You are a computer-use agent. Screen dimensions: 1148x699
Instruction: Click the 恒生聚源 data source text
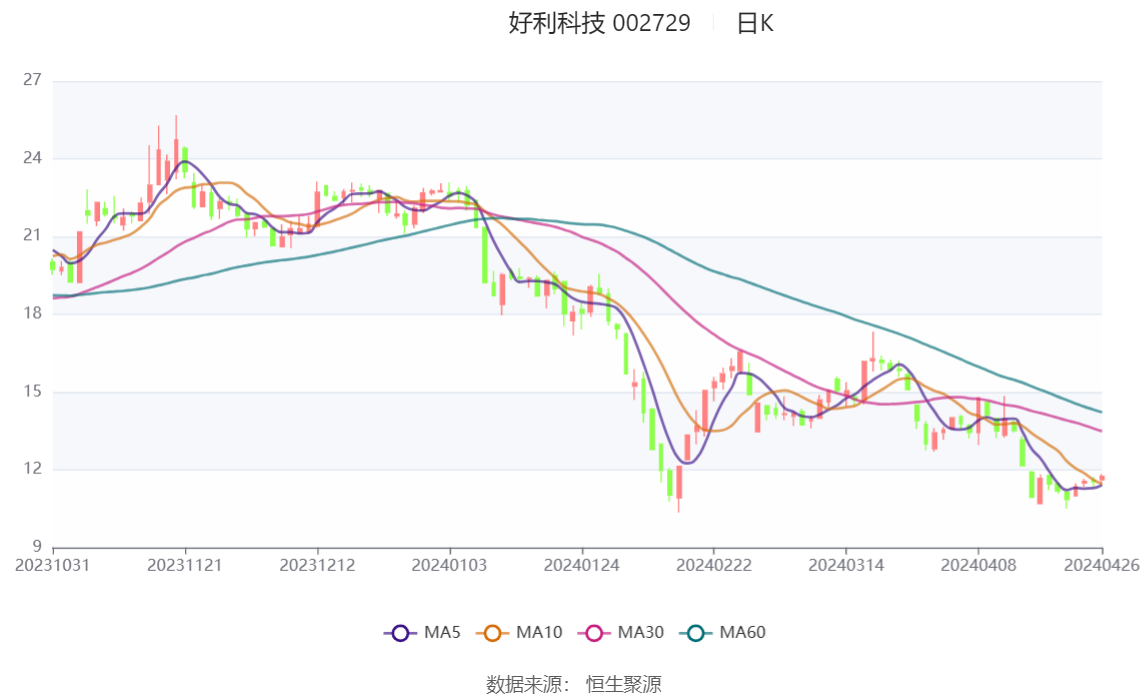click(x=623, y=684)
